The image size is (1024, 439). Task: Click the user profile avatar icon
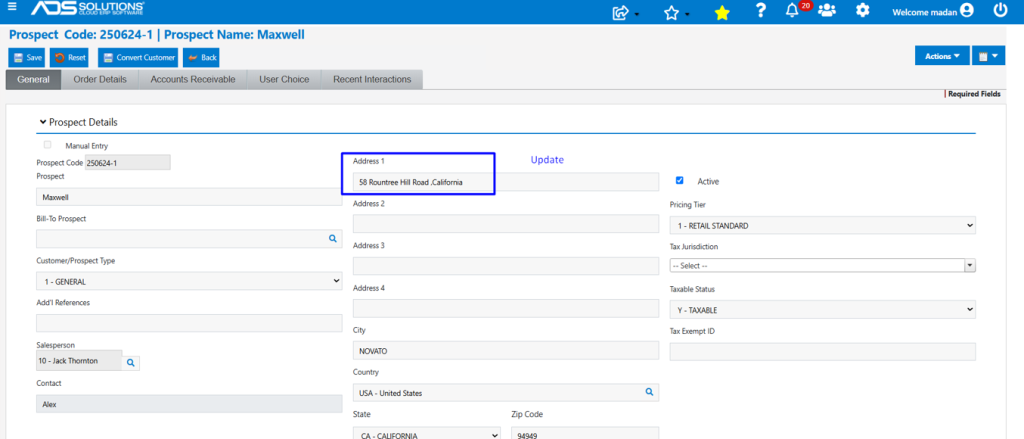[x=967, y=11]
